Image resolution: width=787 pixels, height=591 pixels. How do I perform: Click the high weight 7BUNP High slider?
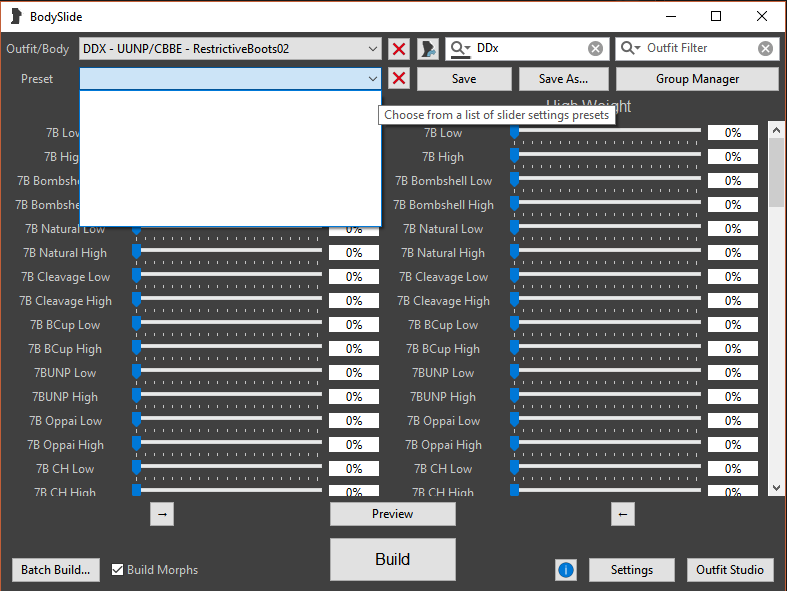coord(606,397)
